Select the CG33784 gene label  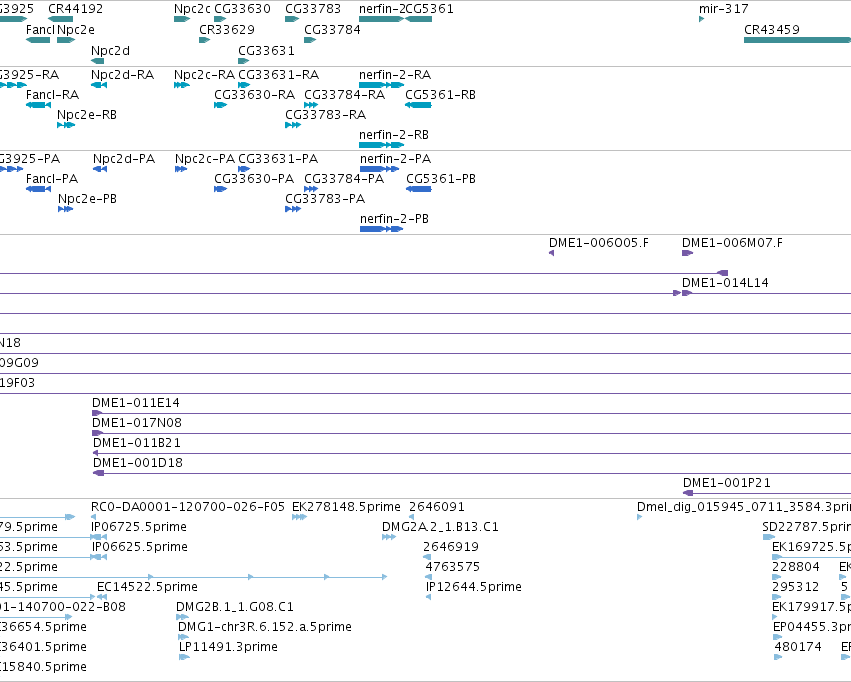332,29
